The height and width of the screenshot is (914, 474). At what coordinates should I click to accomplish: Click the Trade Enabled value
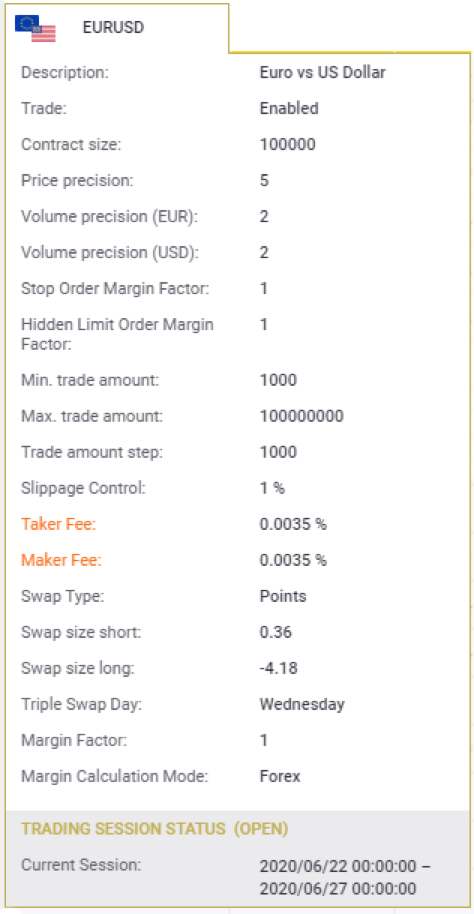click(289, 108)
